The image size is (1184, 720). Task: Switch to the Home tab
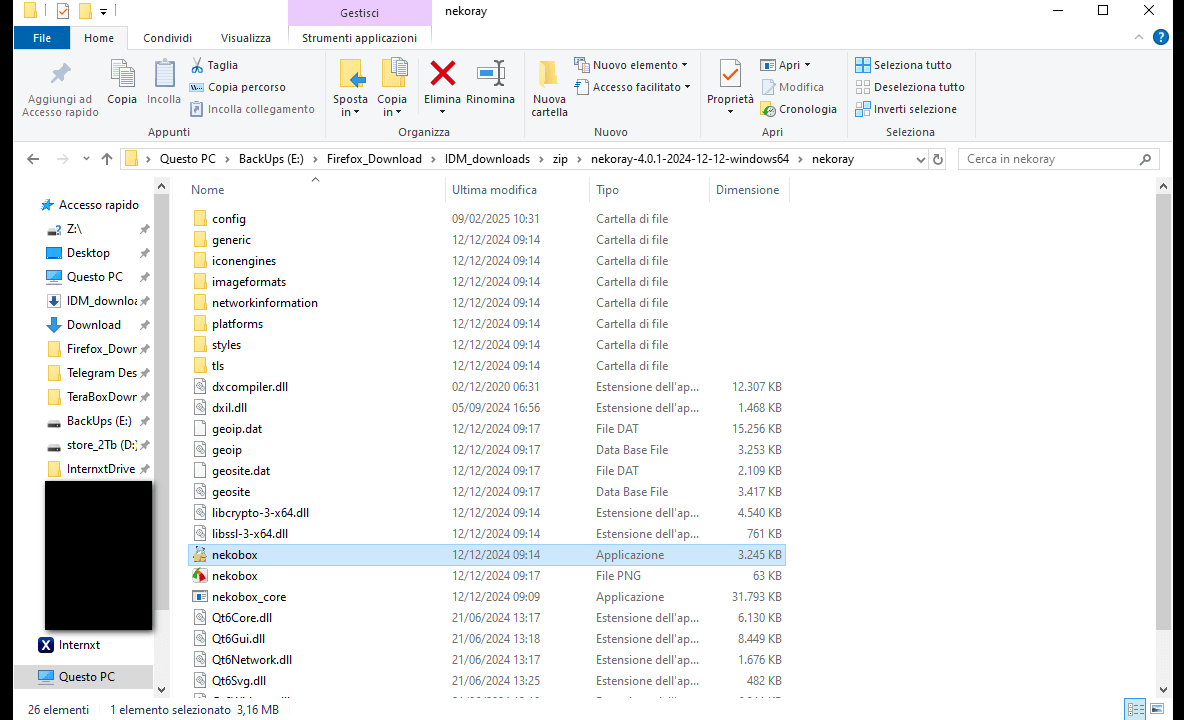[99, 38]
